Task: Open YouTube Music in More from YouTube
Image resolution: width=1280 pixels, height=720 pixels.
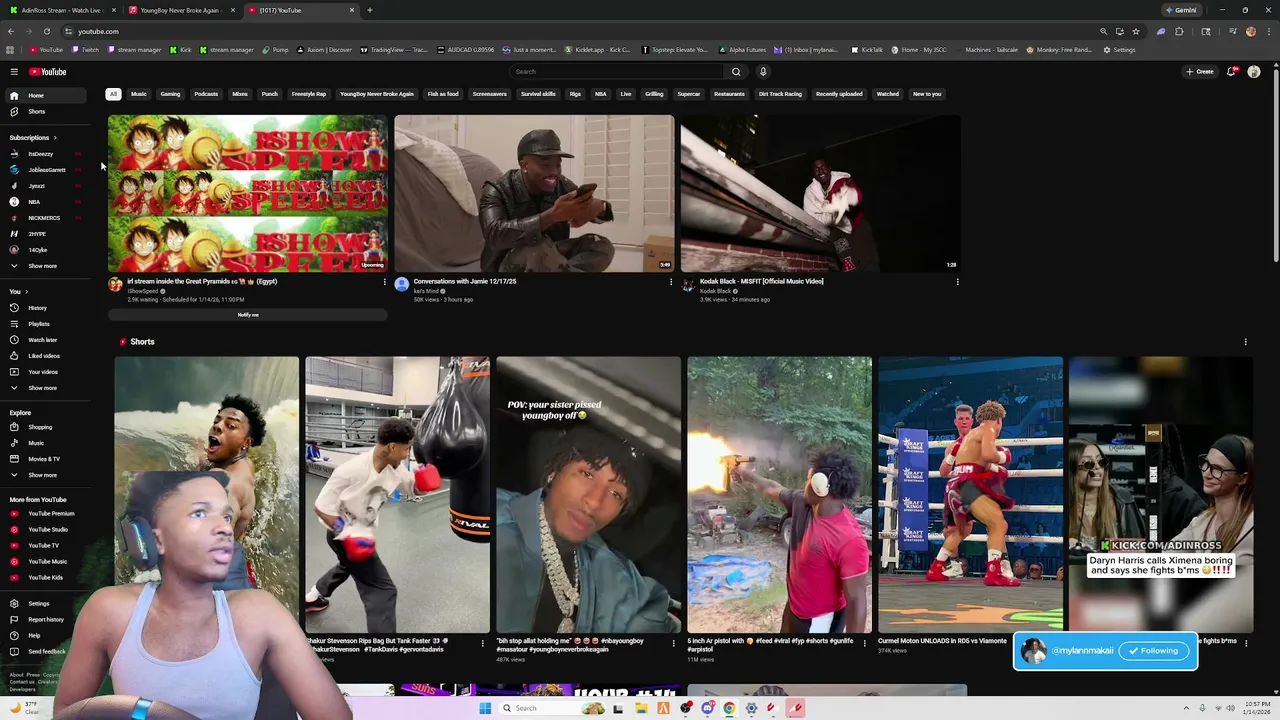Action: 48,561
